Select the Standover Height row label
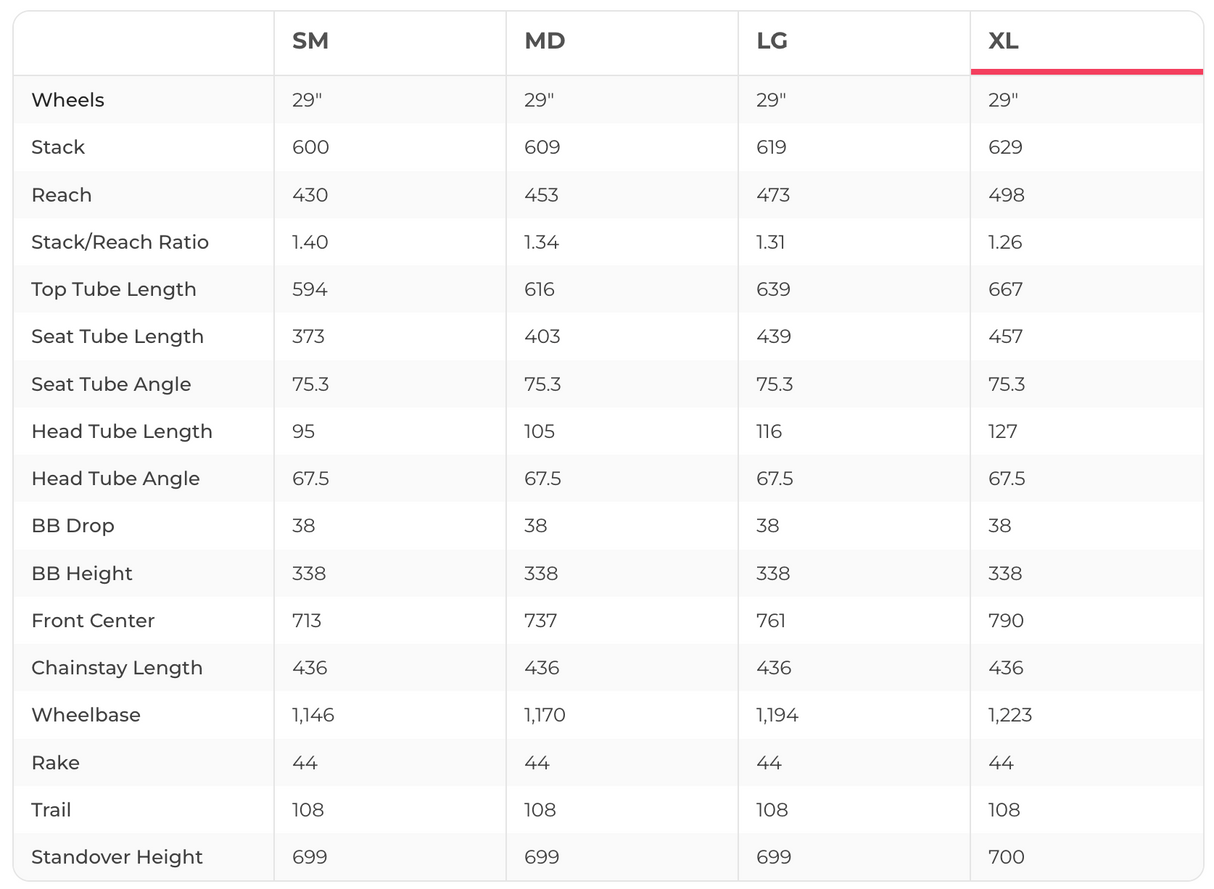Image resolution: width=1214 pixels, height=889 pixels. click(x=117, y=857)
